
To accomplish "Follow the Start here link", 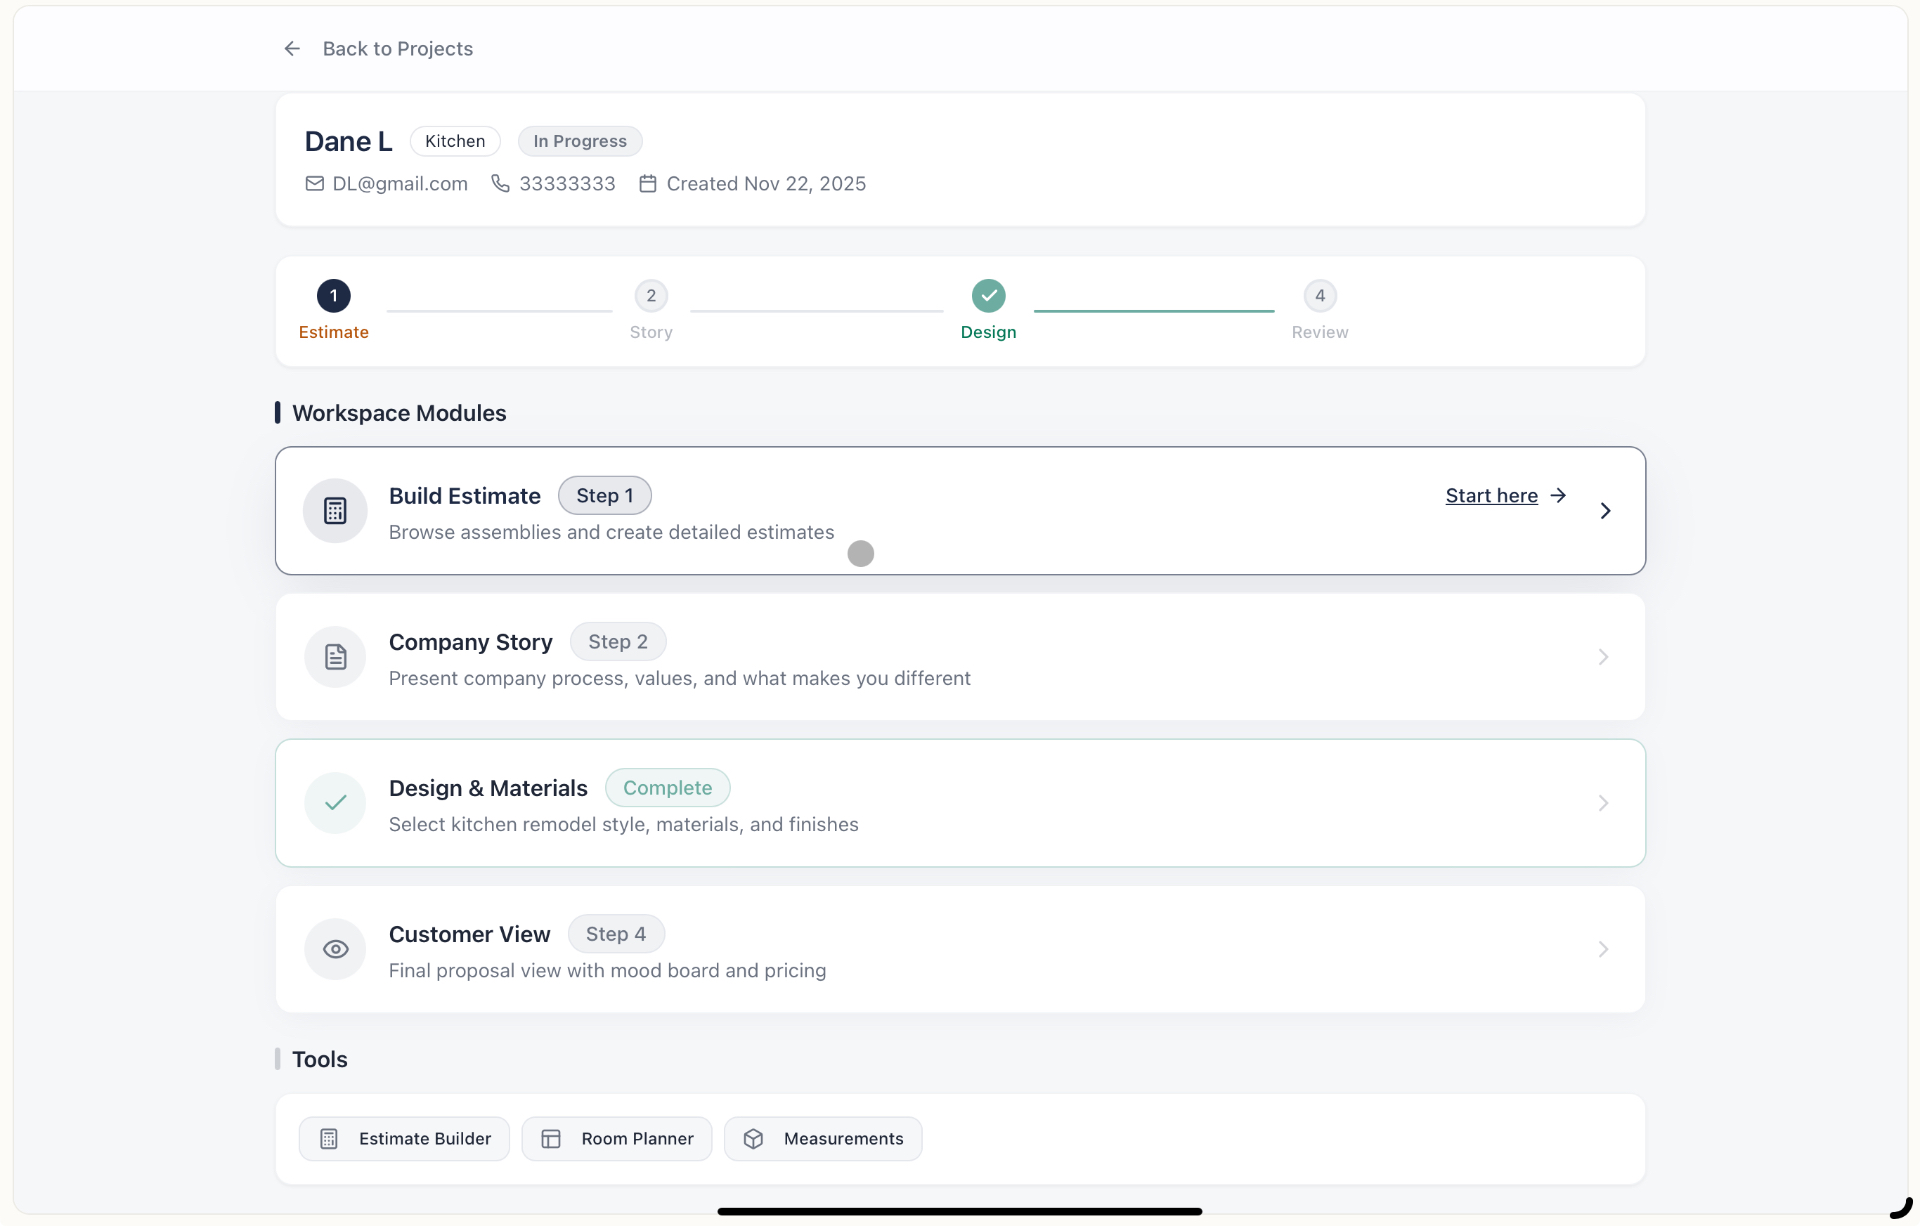I will (1491, 496).
